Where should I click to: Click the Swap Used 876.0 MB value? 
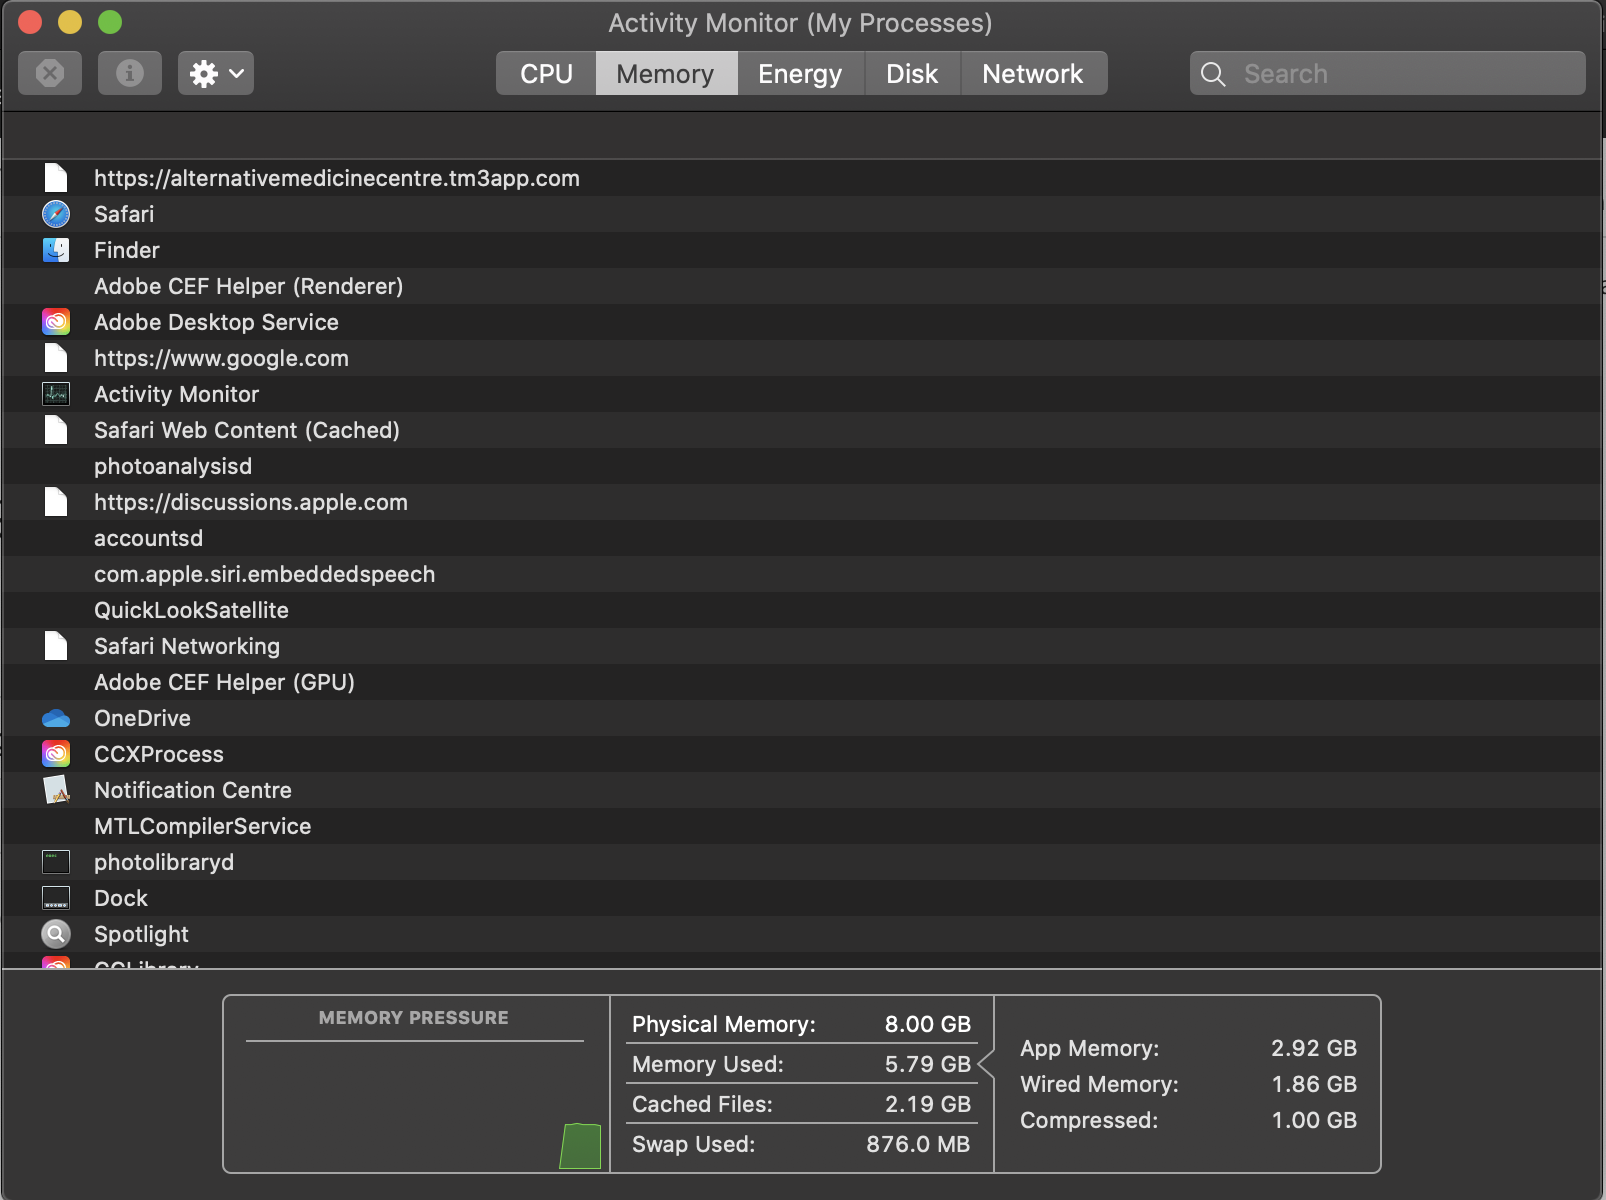pos(918,1144)
